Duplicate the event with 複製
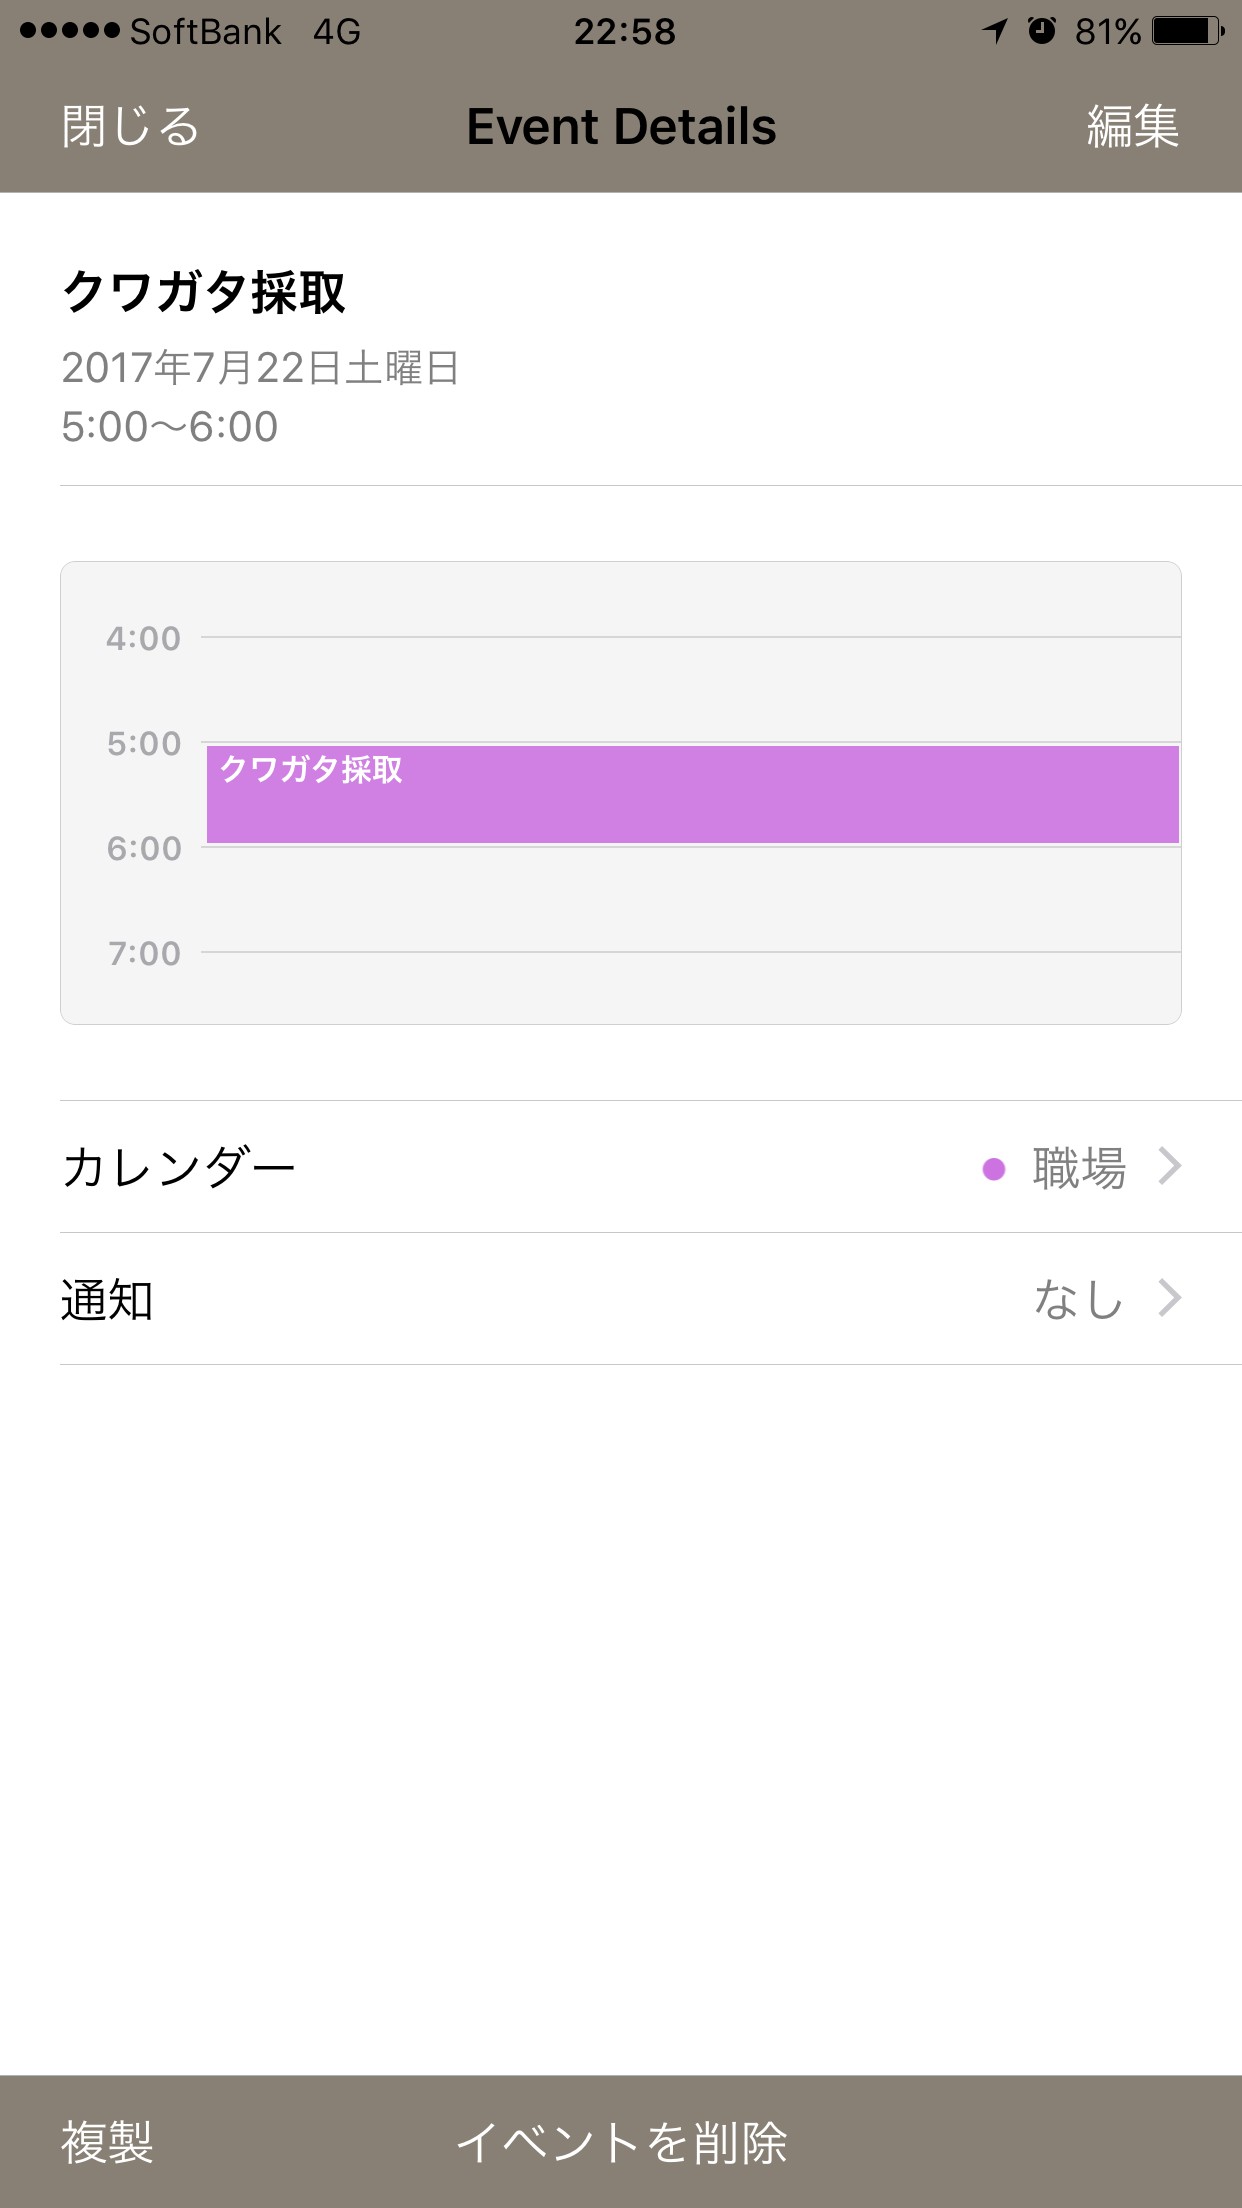Image resolution: width=1242 pixels, height=2208 pixels. click(x=107, y=2142)
